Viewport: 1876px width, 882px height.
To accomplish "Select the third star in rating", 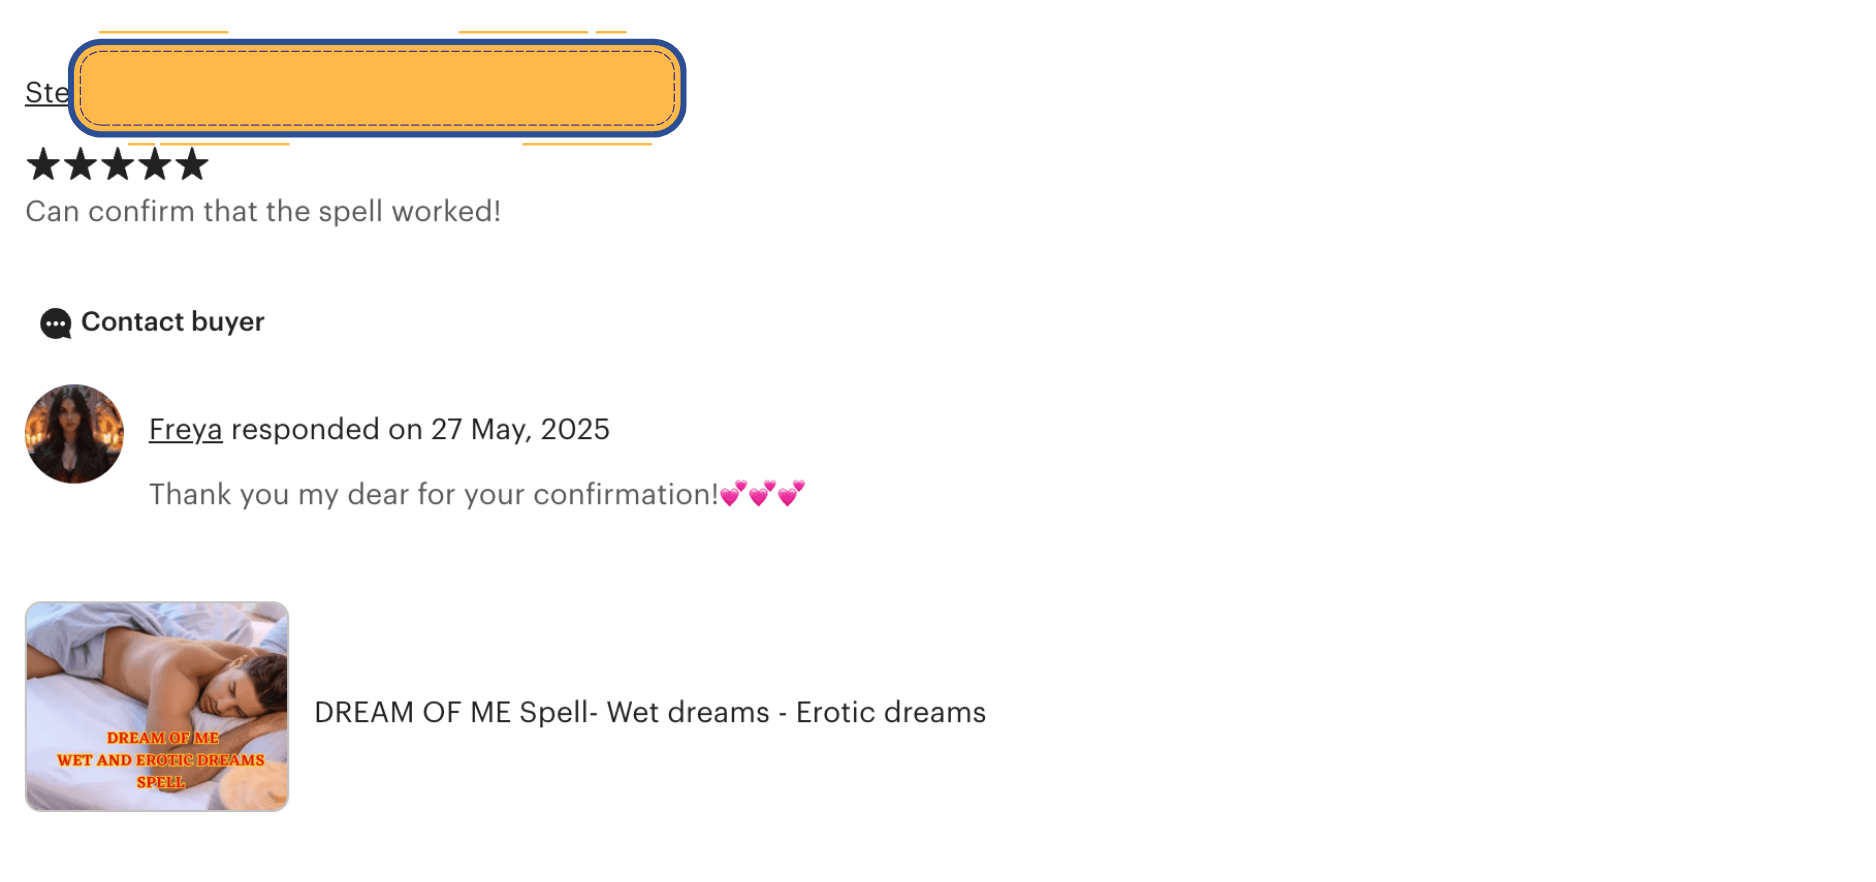I will (117, 164).
